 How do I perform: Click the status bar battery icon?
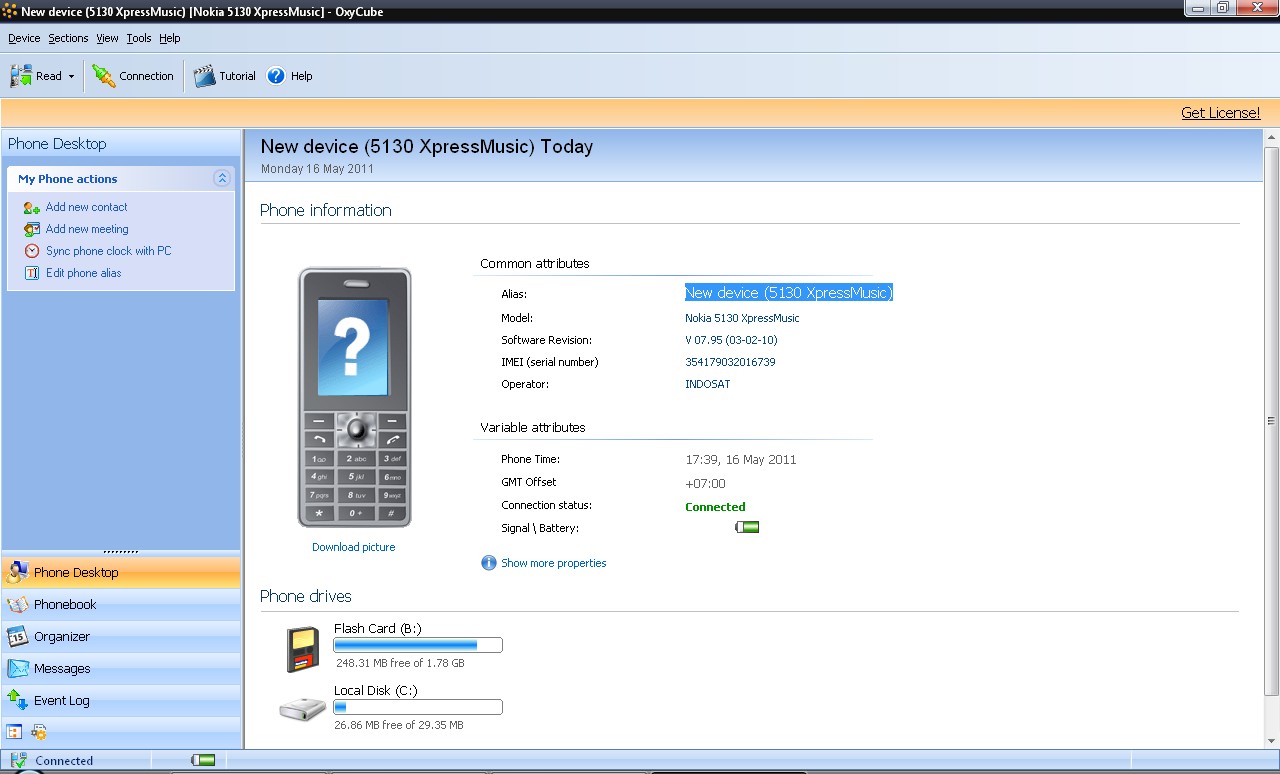point(203,760)
